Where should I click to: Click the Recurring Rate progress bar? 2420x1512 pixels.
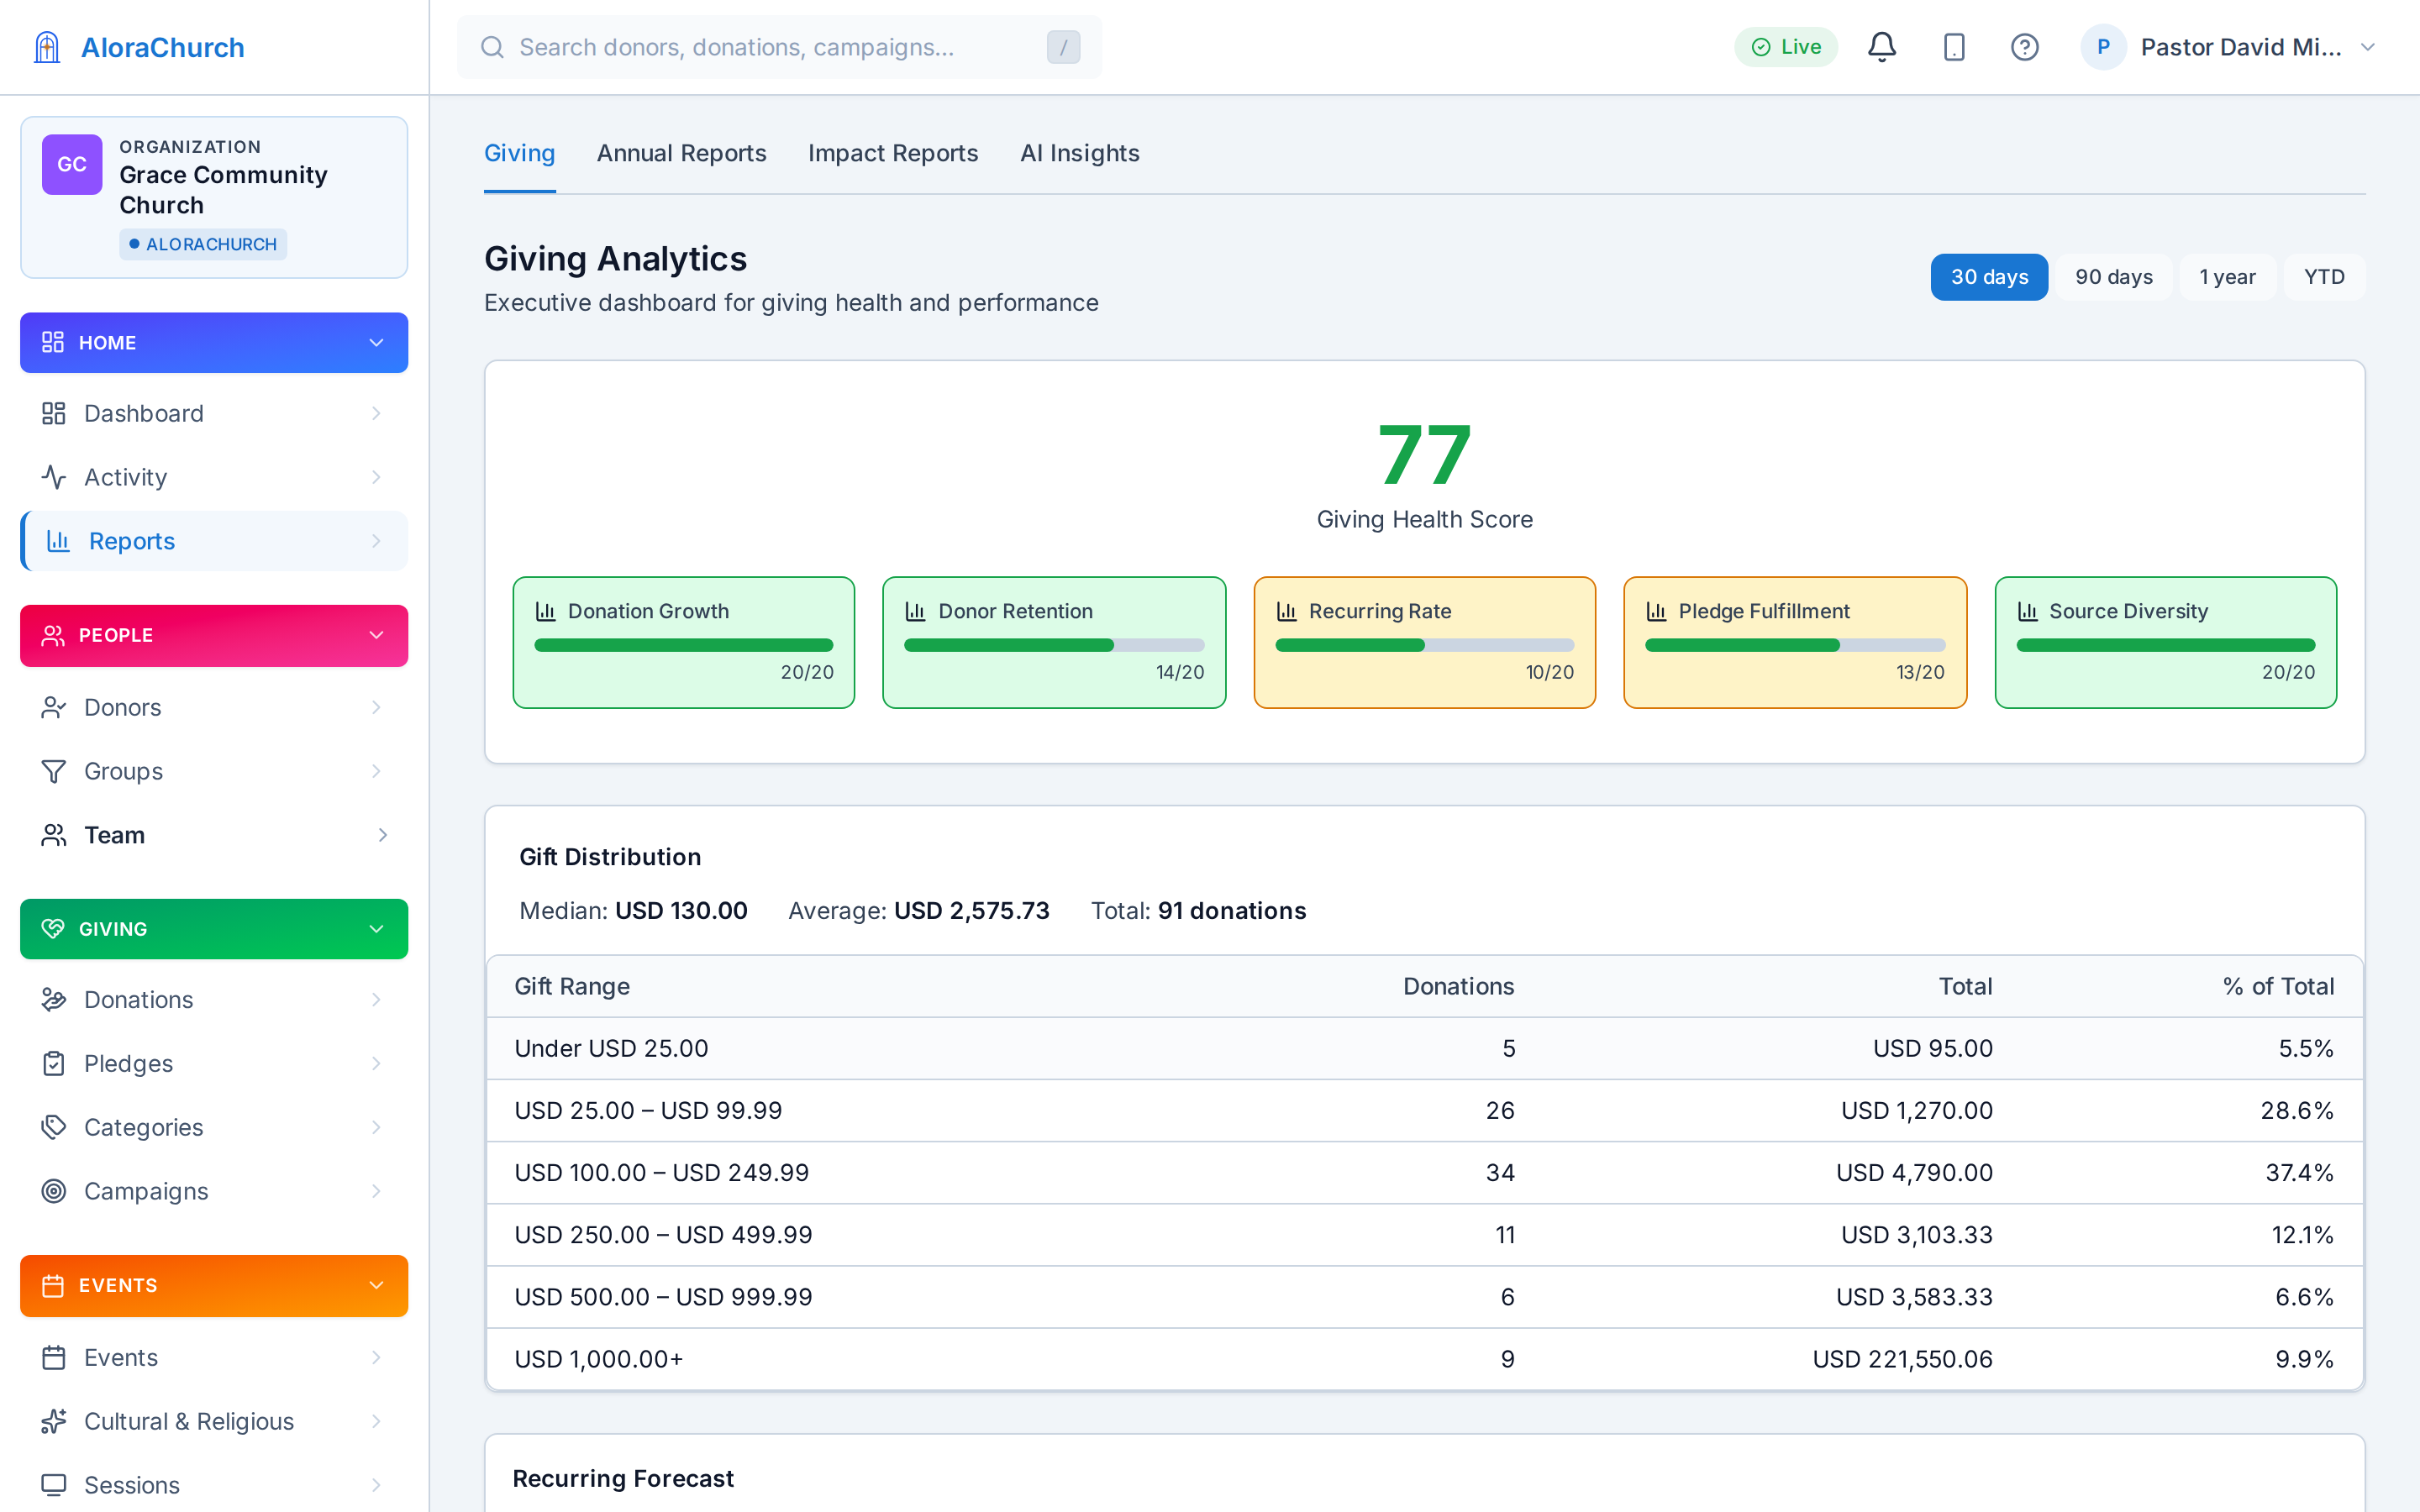tap(1425, 645)
